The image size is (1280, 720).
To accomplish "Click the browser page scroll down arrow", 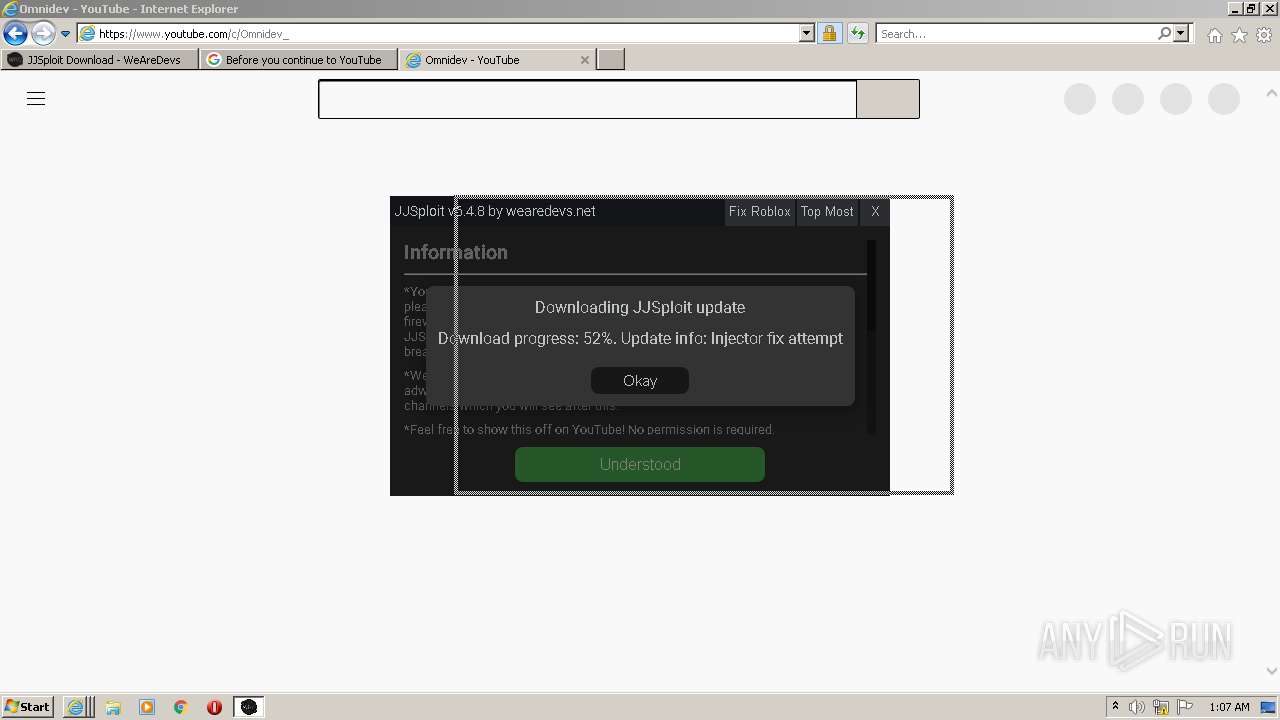I will (1272, 671).
